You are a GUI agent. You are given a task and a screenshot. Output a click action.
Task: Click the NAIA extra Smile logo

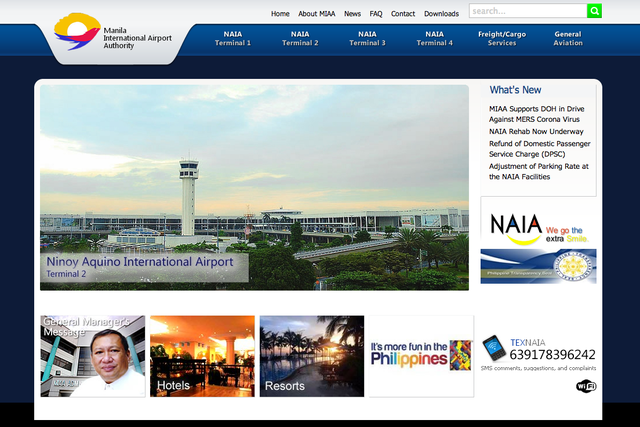tap(538, 229)
